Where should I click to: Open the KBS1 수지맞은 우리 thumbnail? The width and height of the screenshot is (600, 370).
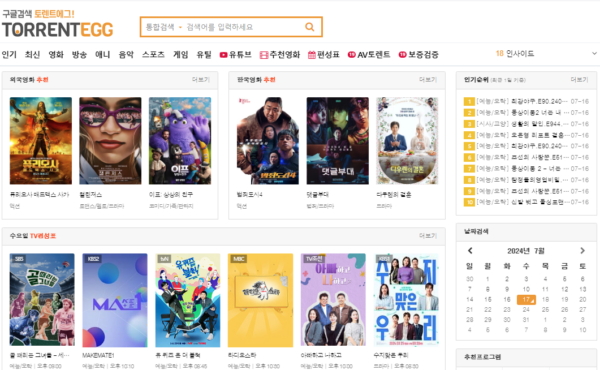[406, 300]
